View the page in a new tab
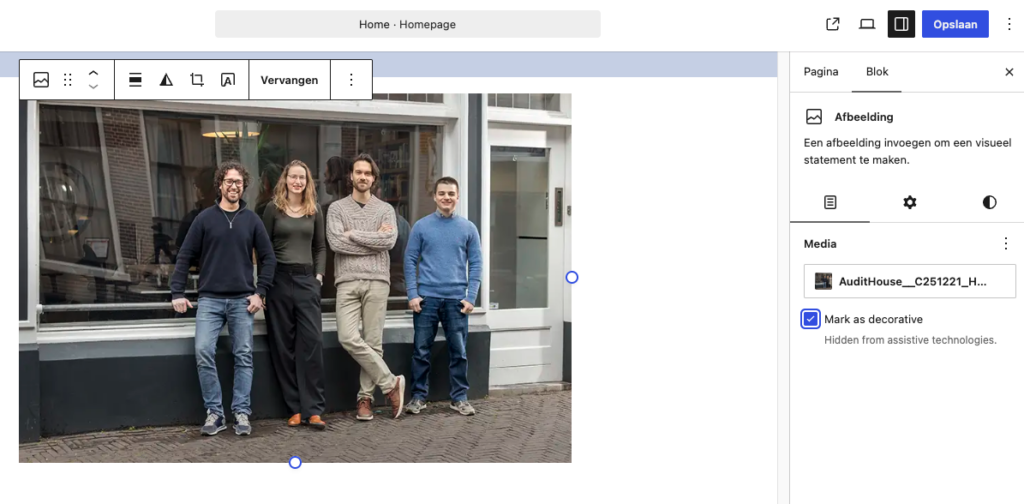Screen dimensions: 1024x504 click(x=833, y=24)
